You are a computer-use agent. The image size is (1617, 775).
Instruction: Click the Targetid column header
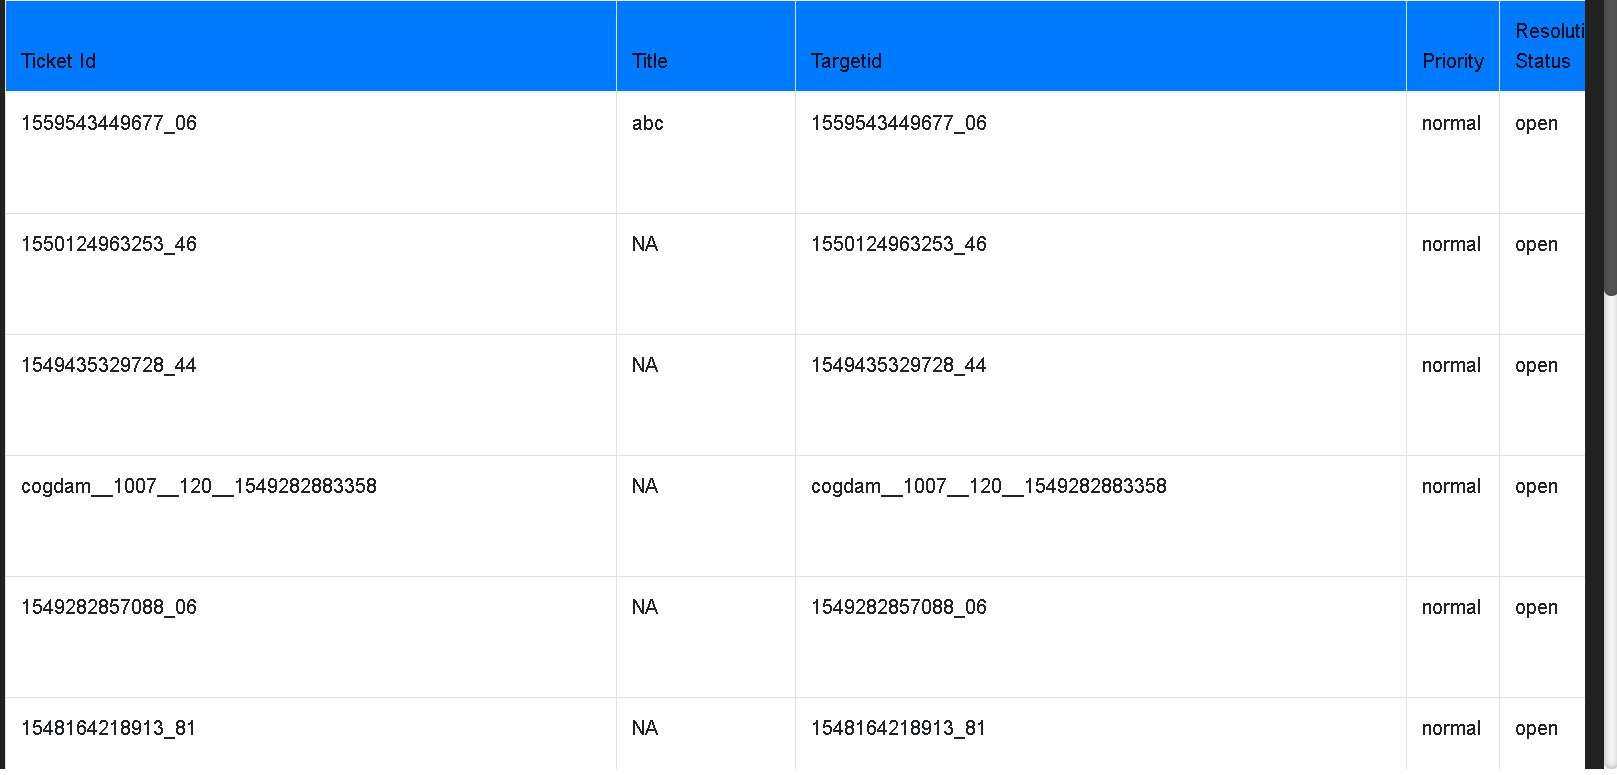[x=1101, y=46]
